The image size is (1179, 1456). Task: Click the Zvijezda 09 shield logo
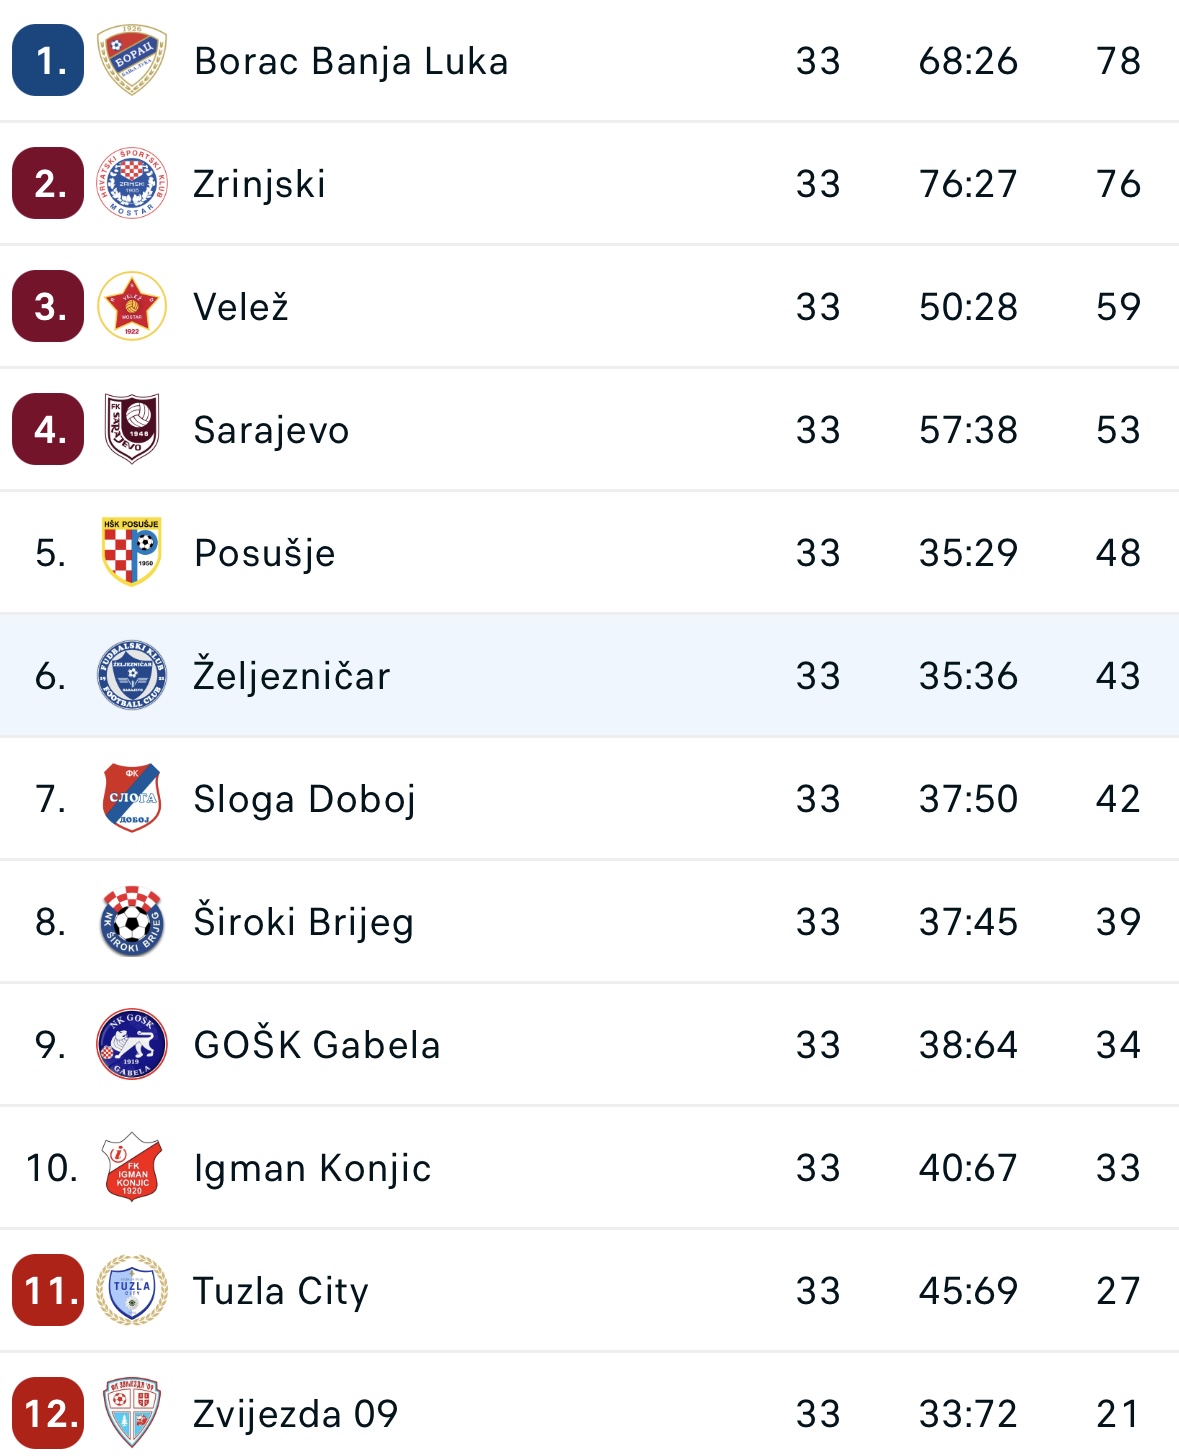click(132, 1413)
